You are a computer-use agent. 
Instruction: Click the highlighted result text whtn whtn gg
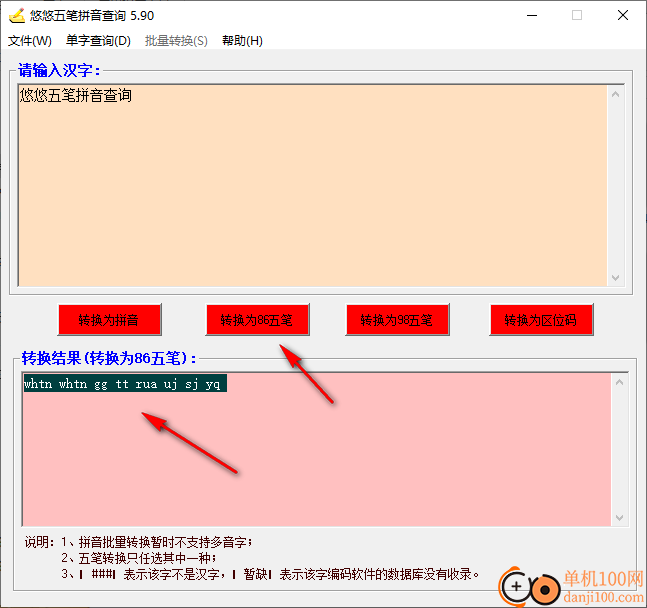125,384
